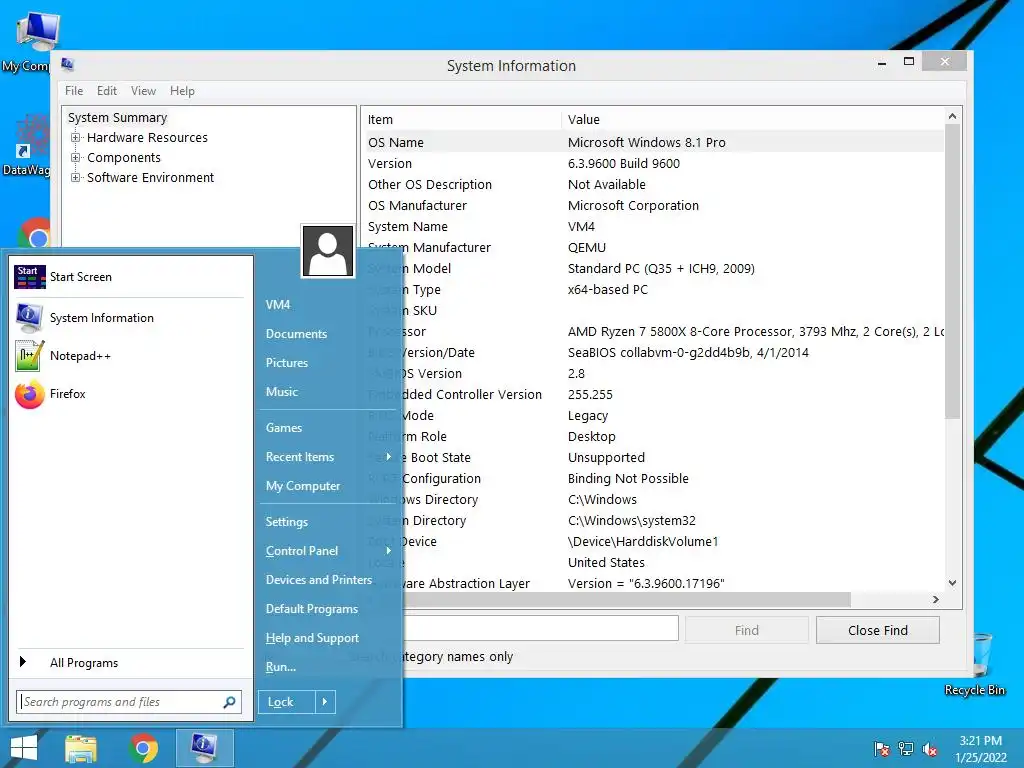Viewport: 1024px width, 768px height.
Task: Click the Close Find button
Action: click(878, 630)
